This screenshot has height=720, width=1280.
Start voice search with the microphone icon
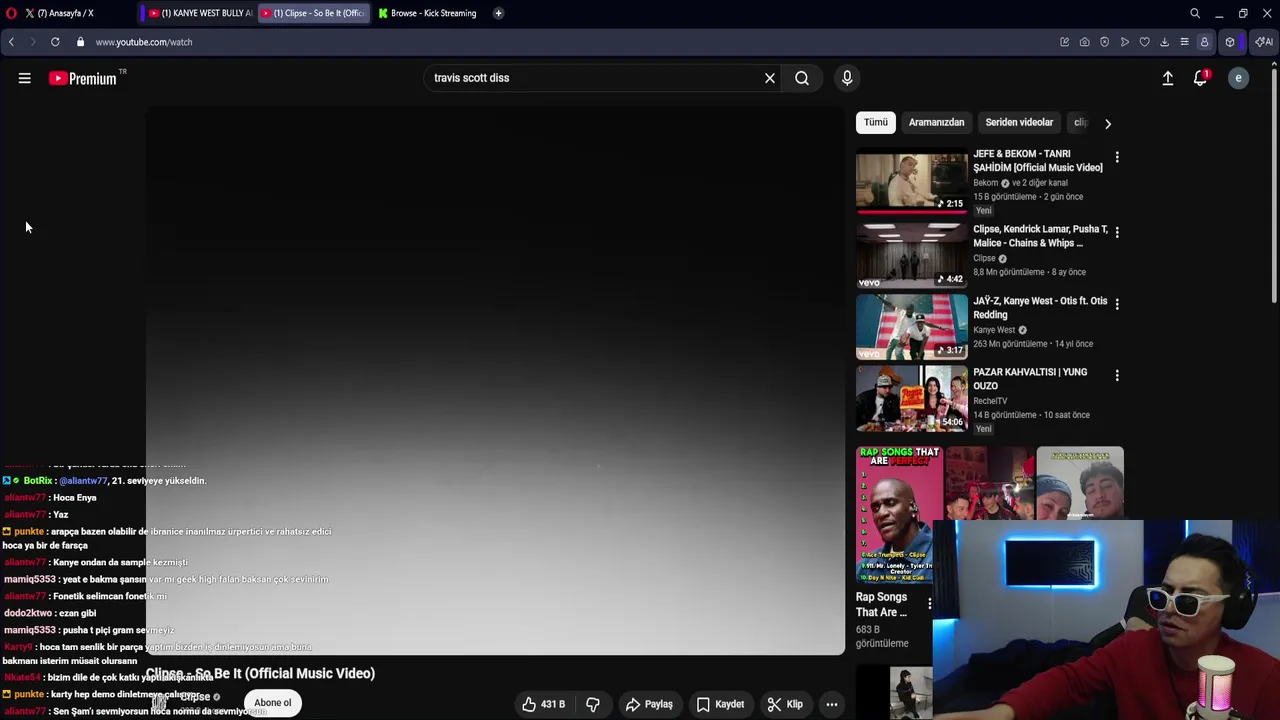click(x=847, y=78)
